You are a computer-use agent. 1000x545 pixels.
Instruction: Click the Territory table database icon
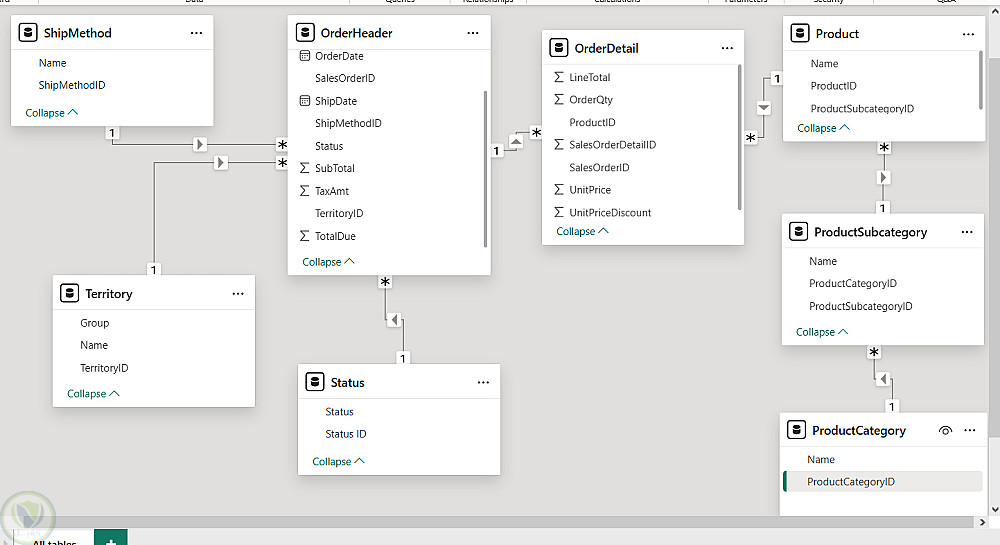pyautogui.click(x=69, y=294)
